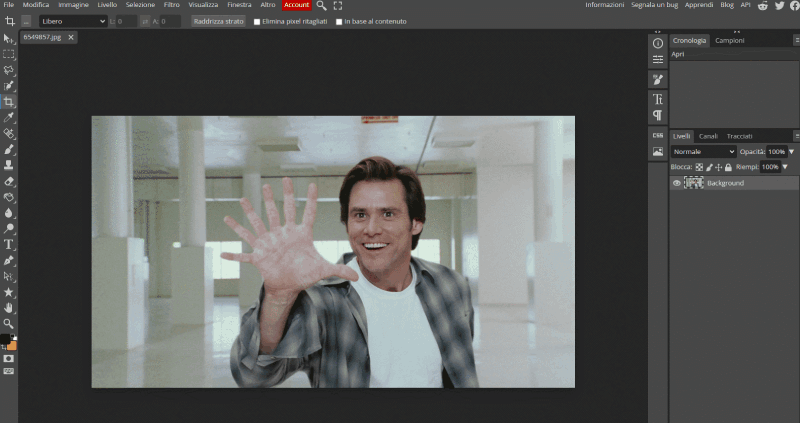Select the Lasso tool
This screenshot has width=800, height=423.
(9, 70)
